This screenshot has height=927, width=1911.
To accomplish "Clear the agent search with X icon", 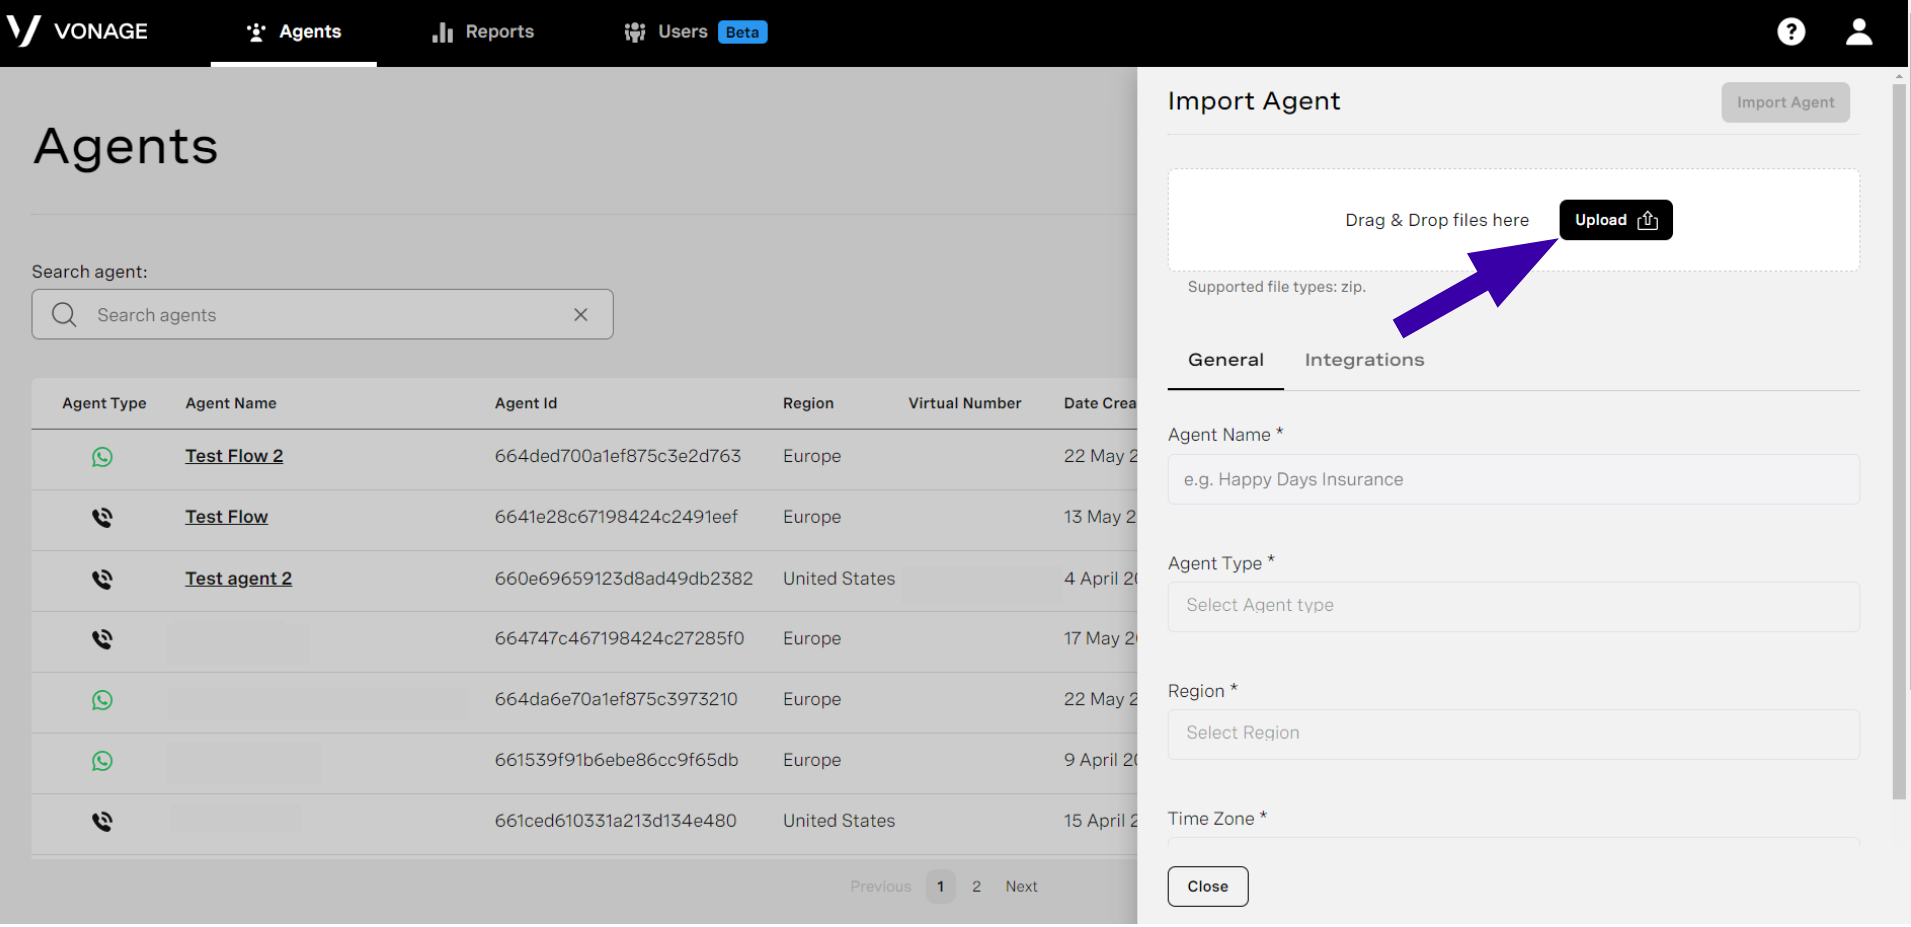I will click(x=581, y=315).
